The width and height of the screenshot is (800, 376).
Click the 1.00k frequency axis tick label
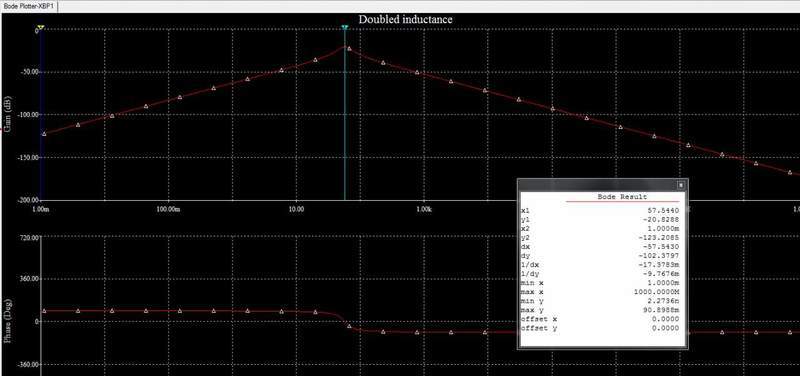point(423,209)
